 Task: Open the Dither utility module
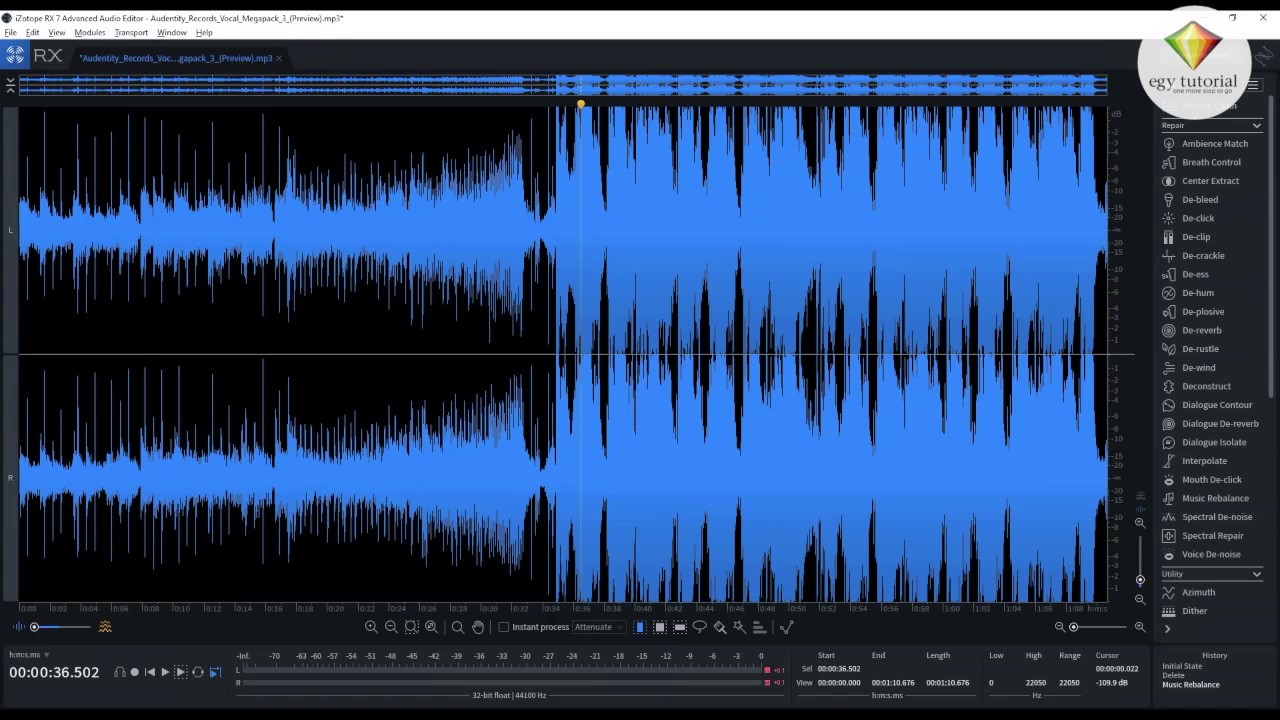1185,611
